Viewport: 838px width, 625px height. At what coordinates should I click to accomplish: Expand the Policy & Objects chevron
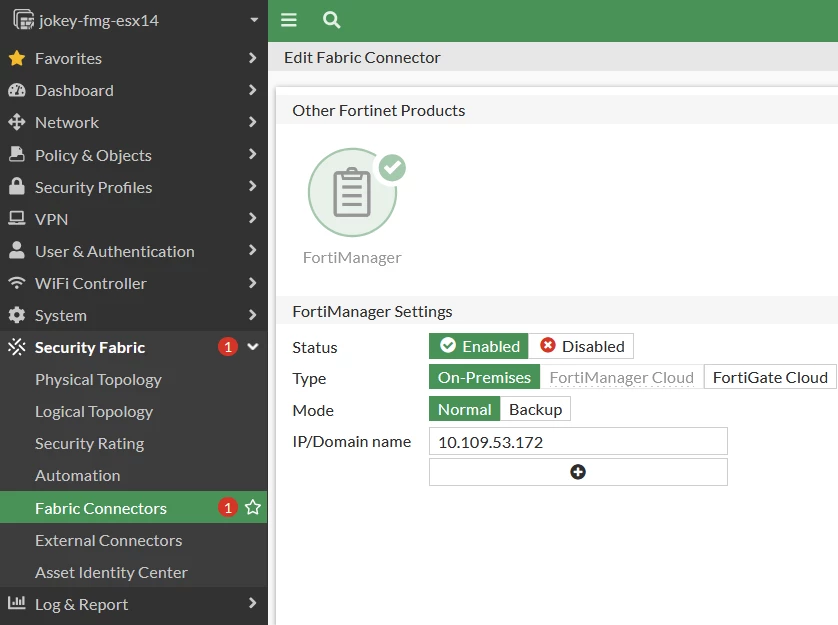253,154
